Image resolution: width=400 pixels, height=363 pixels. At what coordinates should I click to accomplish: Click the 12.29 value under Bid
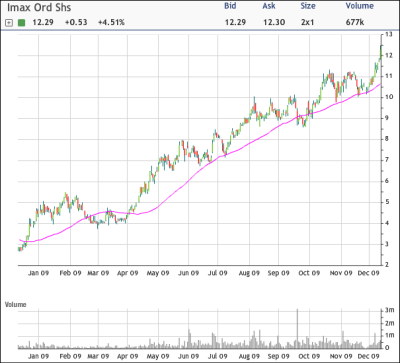235,23
